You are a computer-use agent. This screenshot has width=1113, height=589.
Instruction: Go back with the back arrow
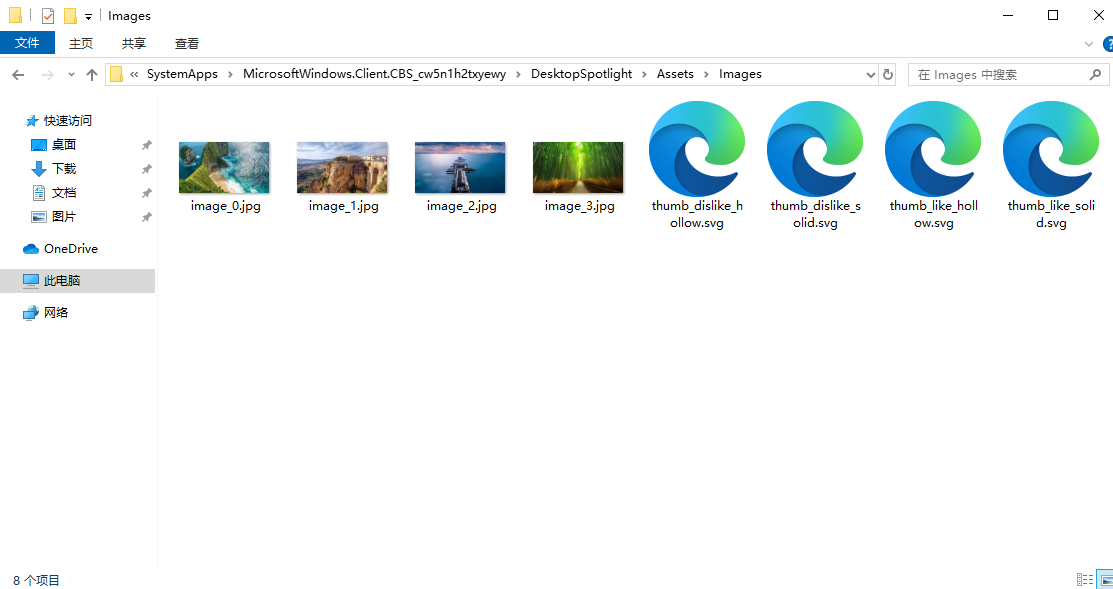pos(18,75)
